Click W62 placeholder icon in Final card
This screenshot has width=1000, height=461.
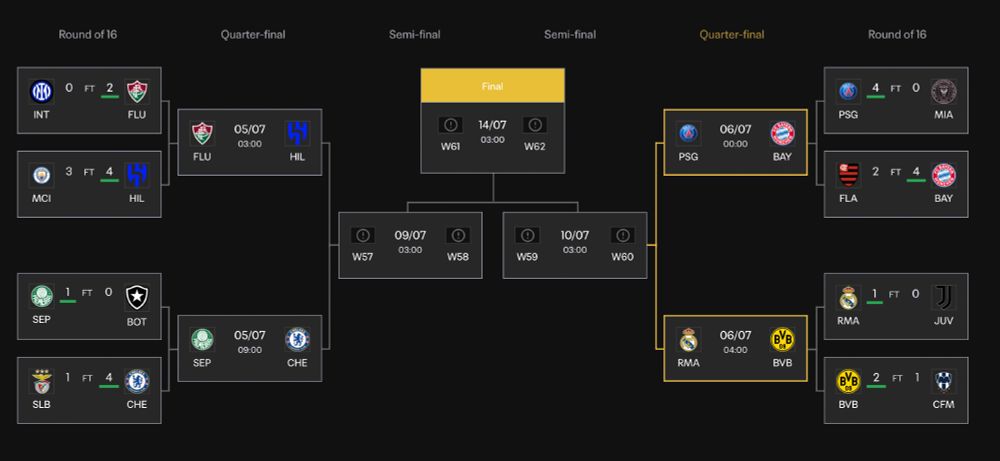coord(534,125)
